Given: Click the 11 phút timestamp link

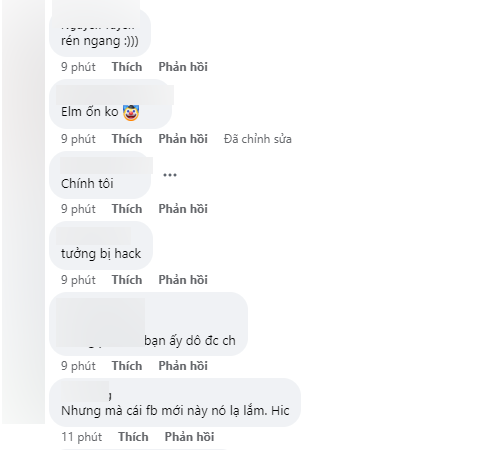Looking at the screenshot, I should (82, 437).
